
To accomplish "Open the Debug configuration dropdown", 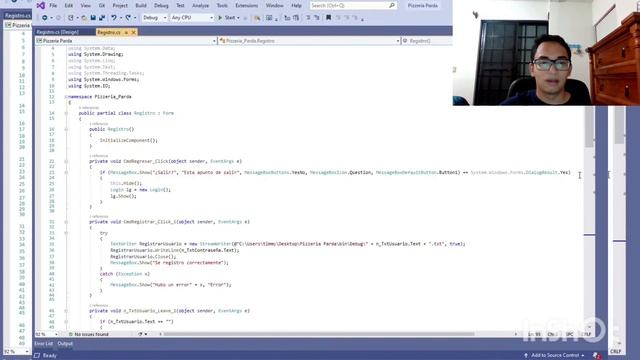I will [154, 18].
